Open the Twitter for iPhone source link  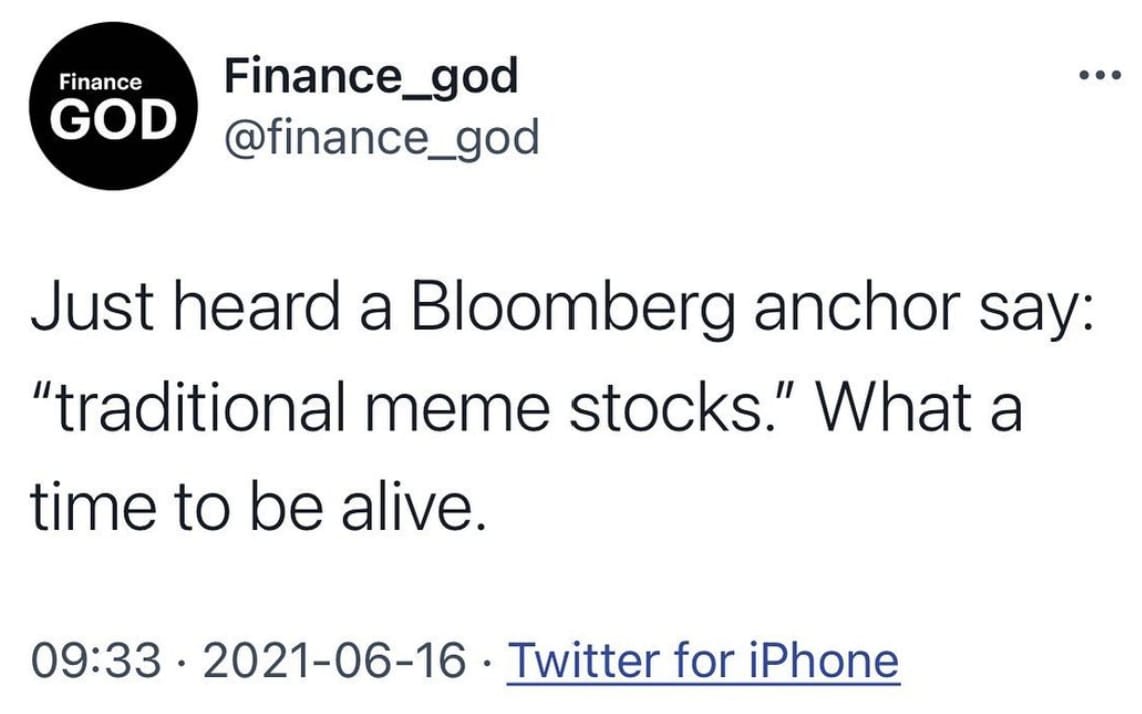tap(704, 660)
